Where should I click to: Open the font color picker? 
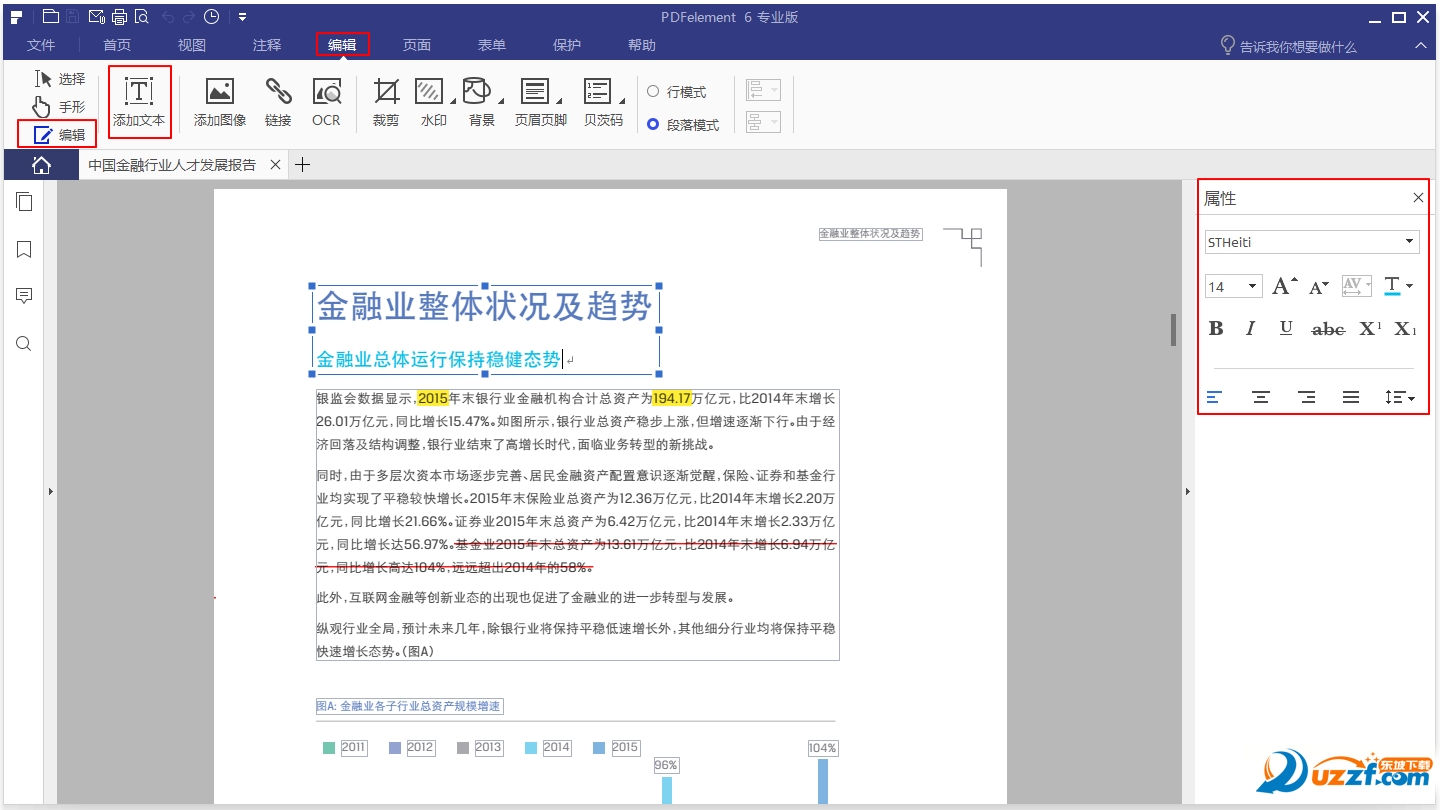pyautogui.click(x=1398, y=287)
